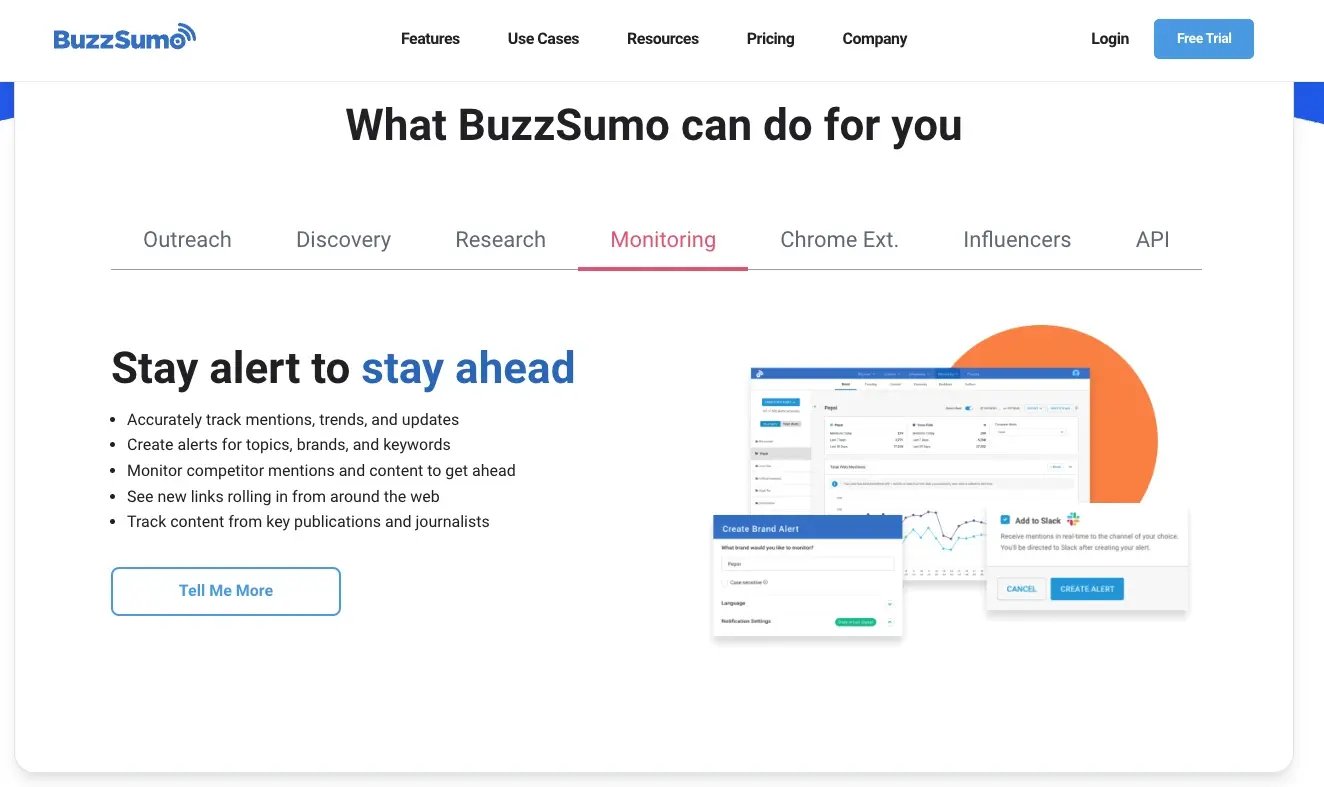
Task: Switch to the Research tab
Action: [x=500, y=240]
